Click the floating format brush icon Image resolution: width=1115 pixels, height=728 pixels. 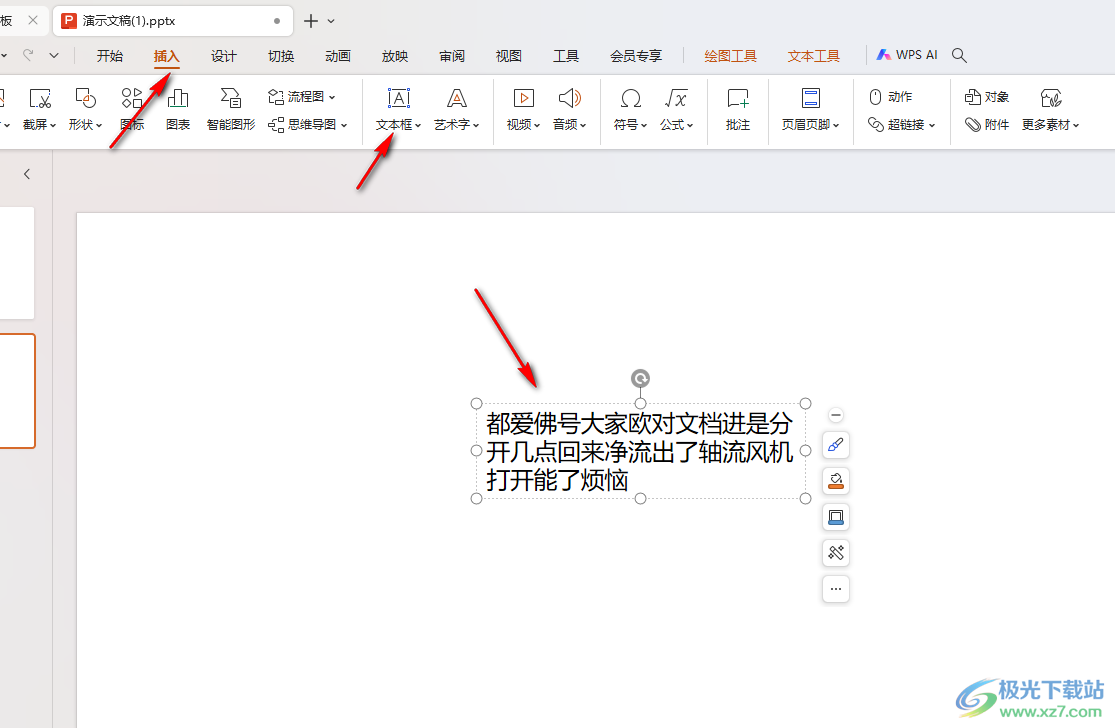tap(836, 446)
